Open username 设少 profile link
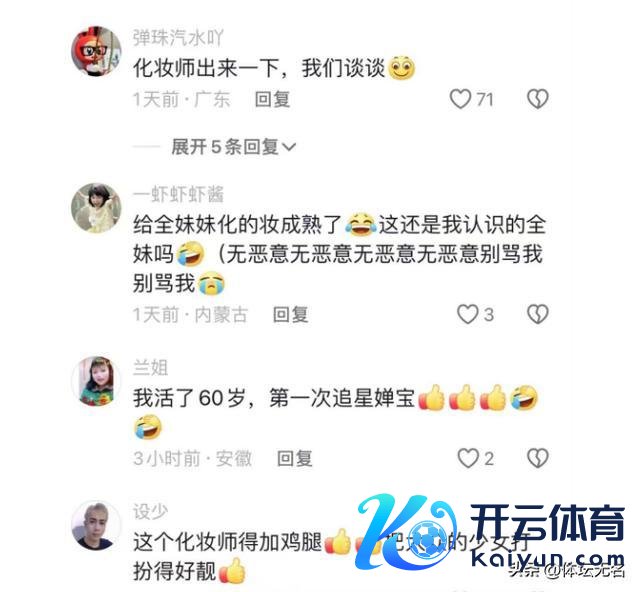The image size is (640, 592). pyautogui.click(x=150, y=512)
